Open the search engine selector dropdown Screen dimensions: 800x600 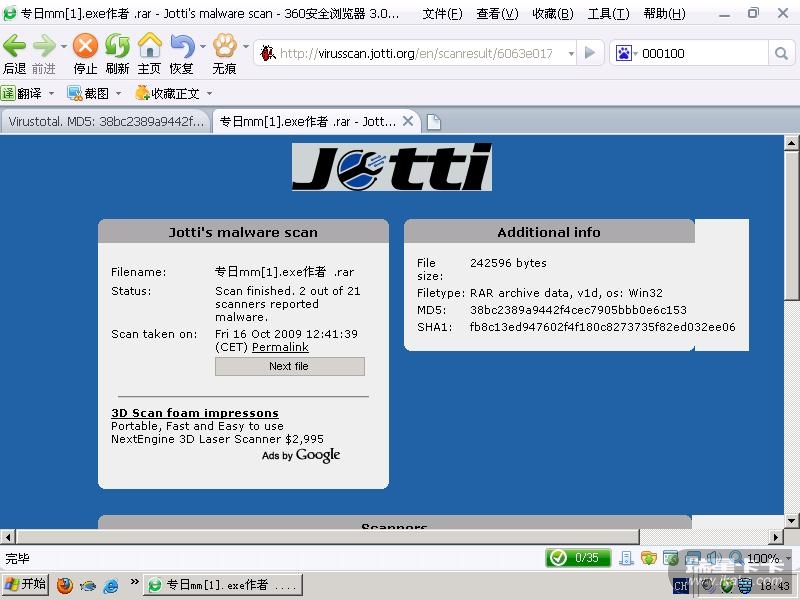(x=635, y=53)
